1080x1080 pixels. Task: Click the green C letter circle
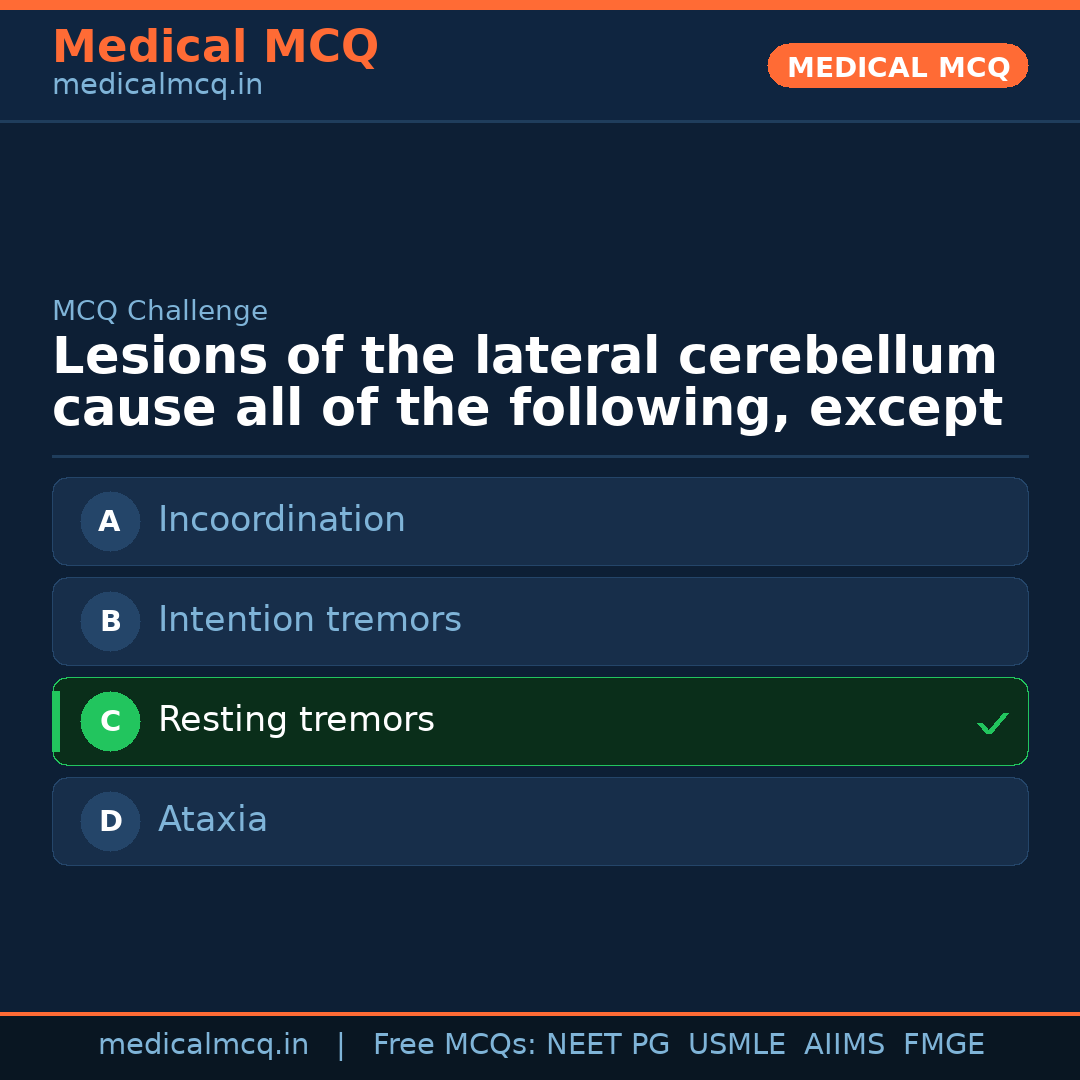tap(110, 721)
